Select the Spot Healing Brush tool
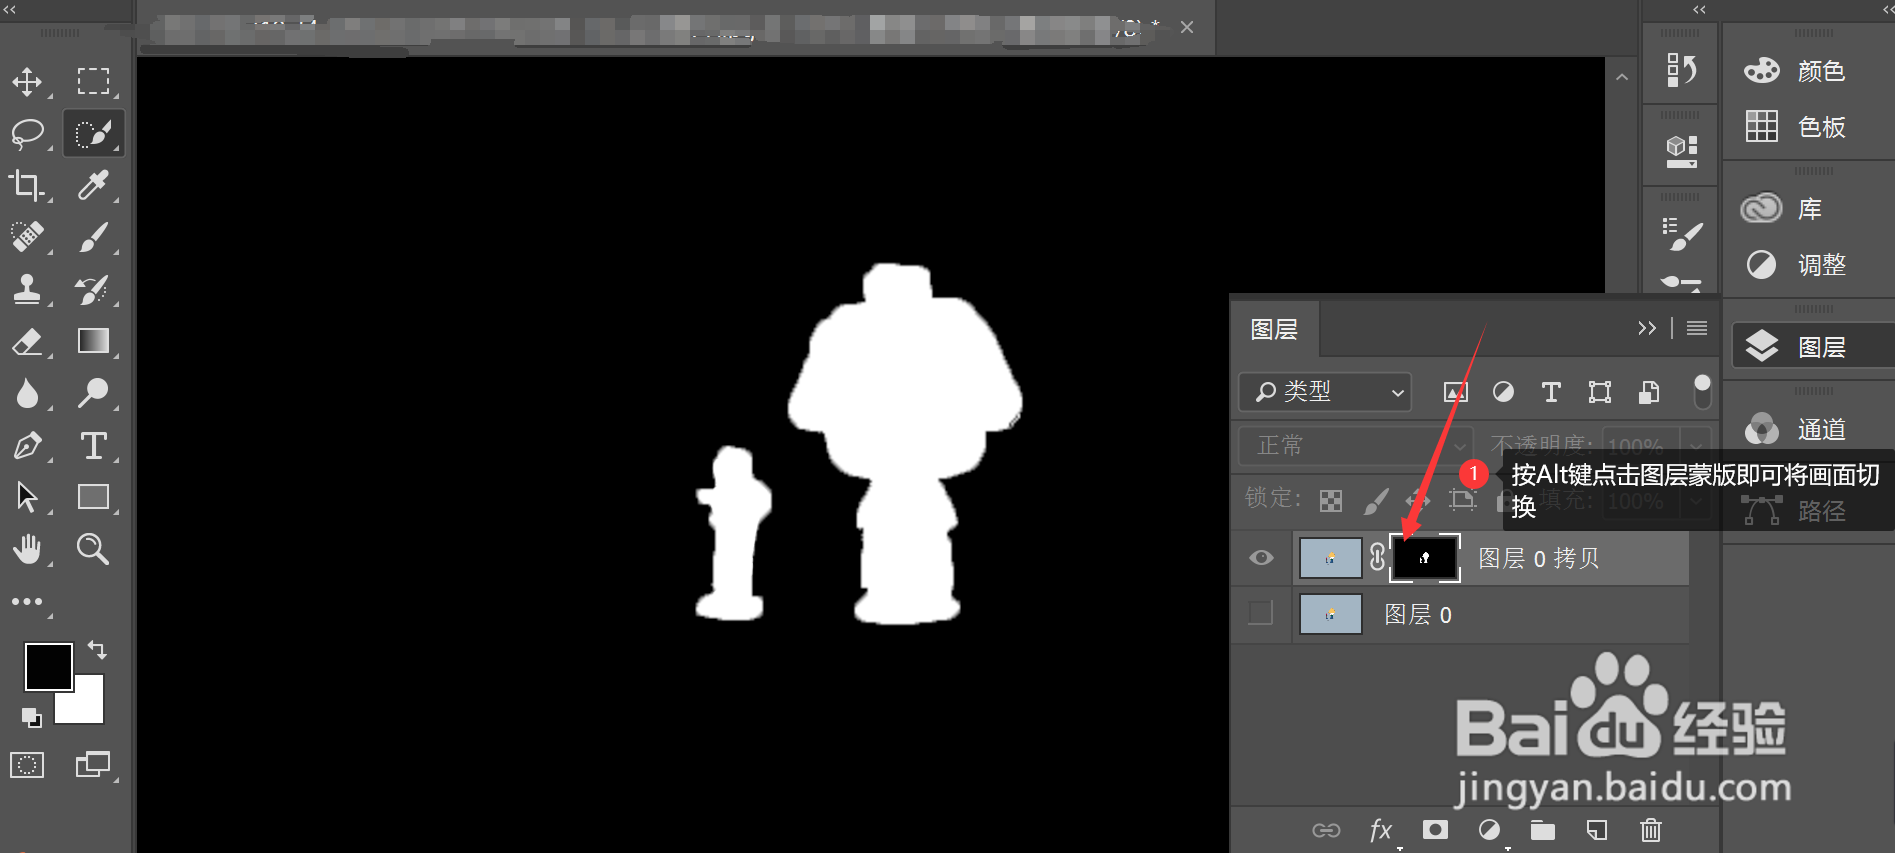 [27, 237]
